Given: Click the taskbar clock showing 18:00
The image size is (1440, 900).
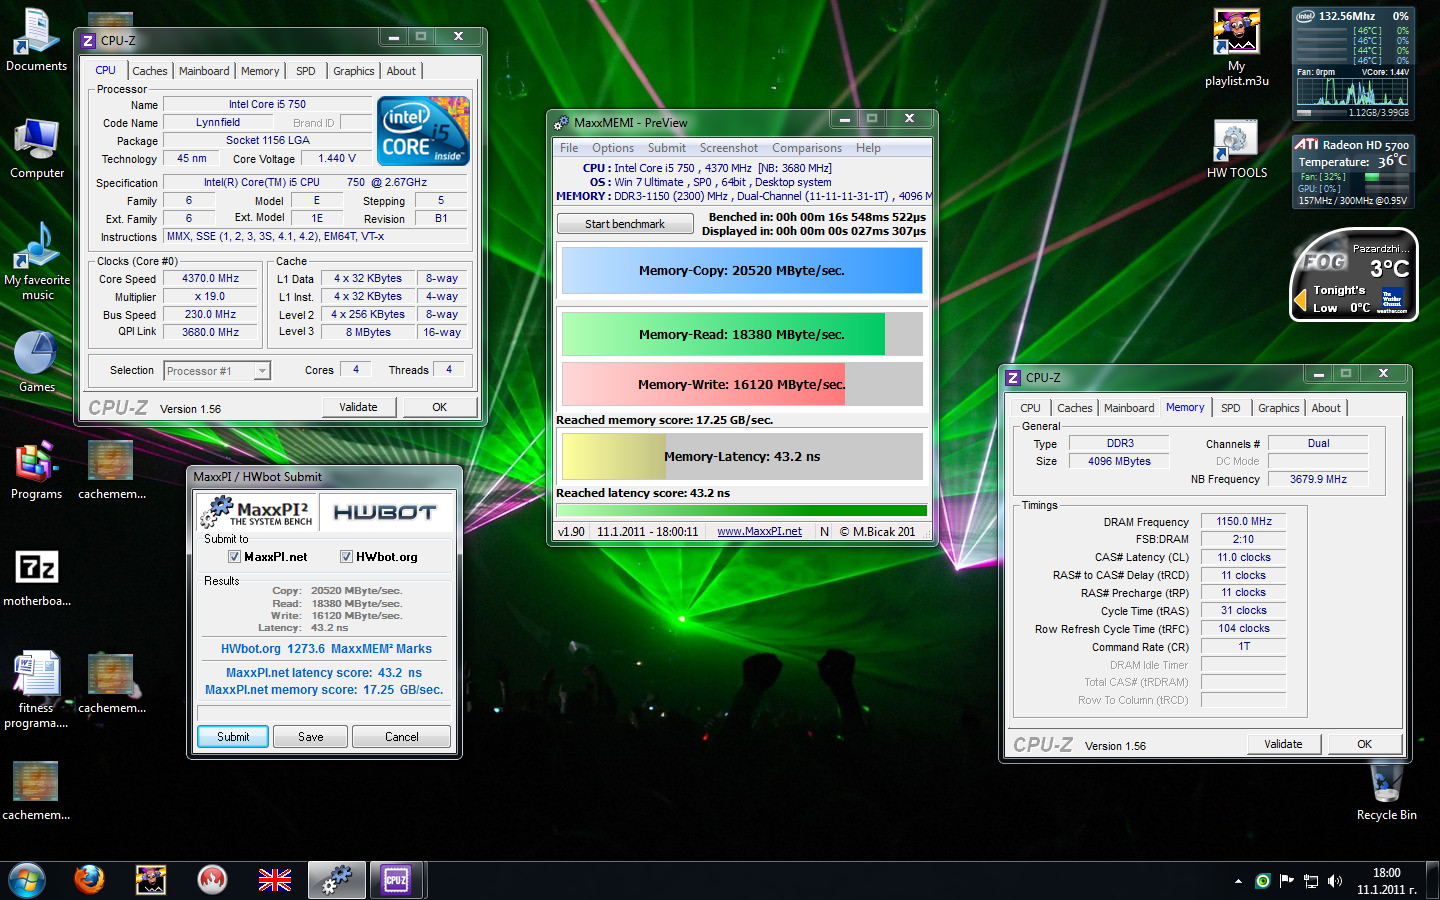Looking at the screenshot, I should (x=1386, y=881).
